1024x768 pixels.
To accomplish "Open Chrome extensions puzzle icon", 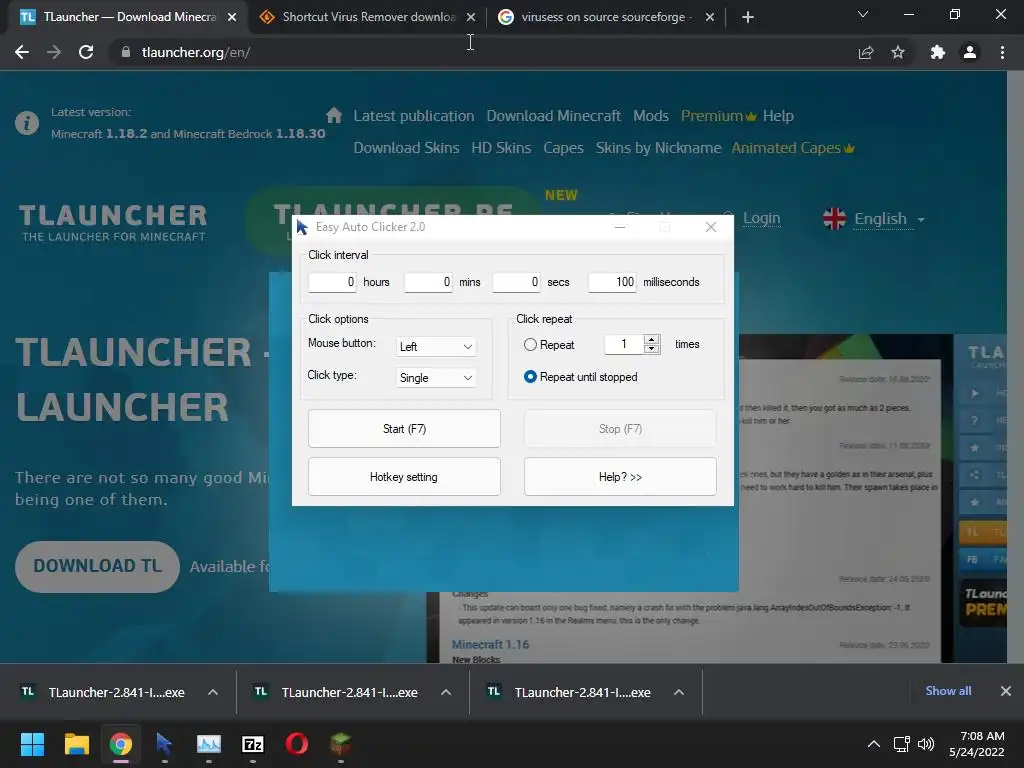I will 938,52.
